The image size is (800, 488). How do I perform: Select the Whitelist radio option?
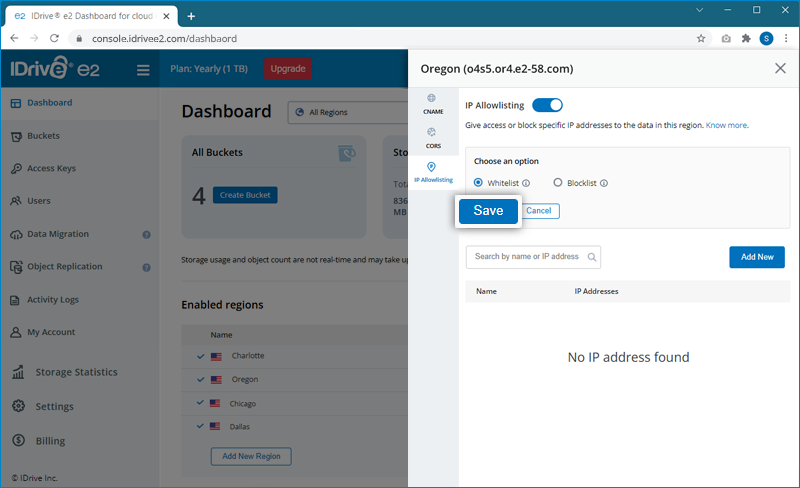(478, 183)
